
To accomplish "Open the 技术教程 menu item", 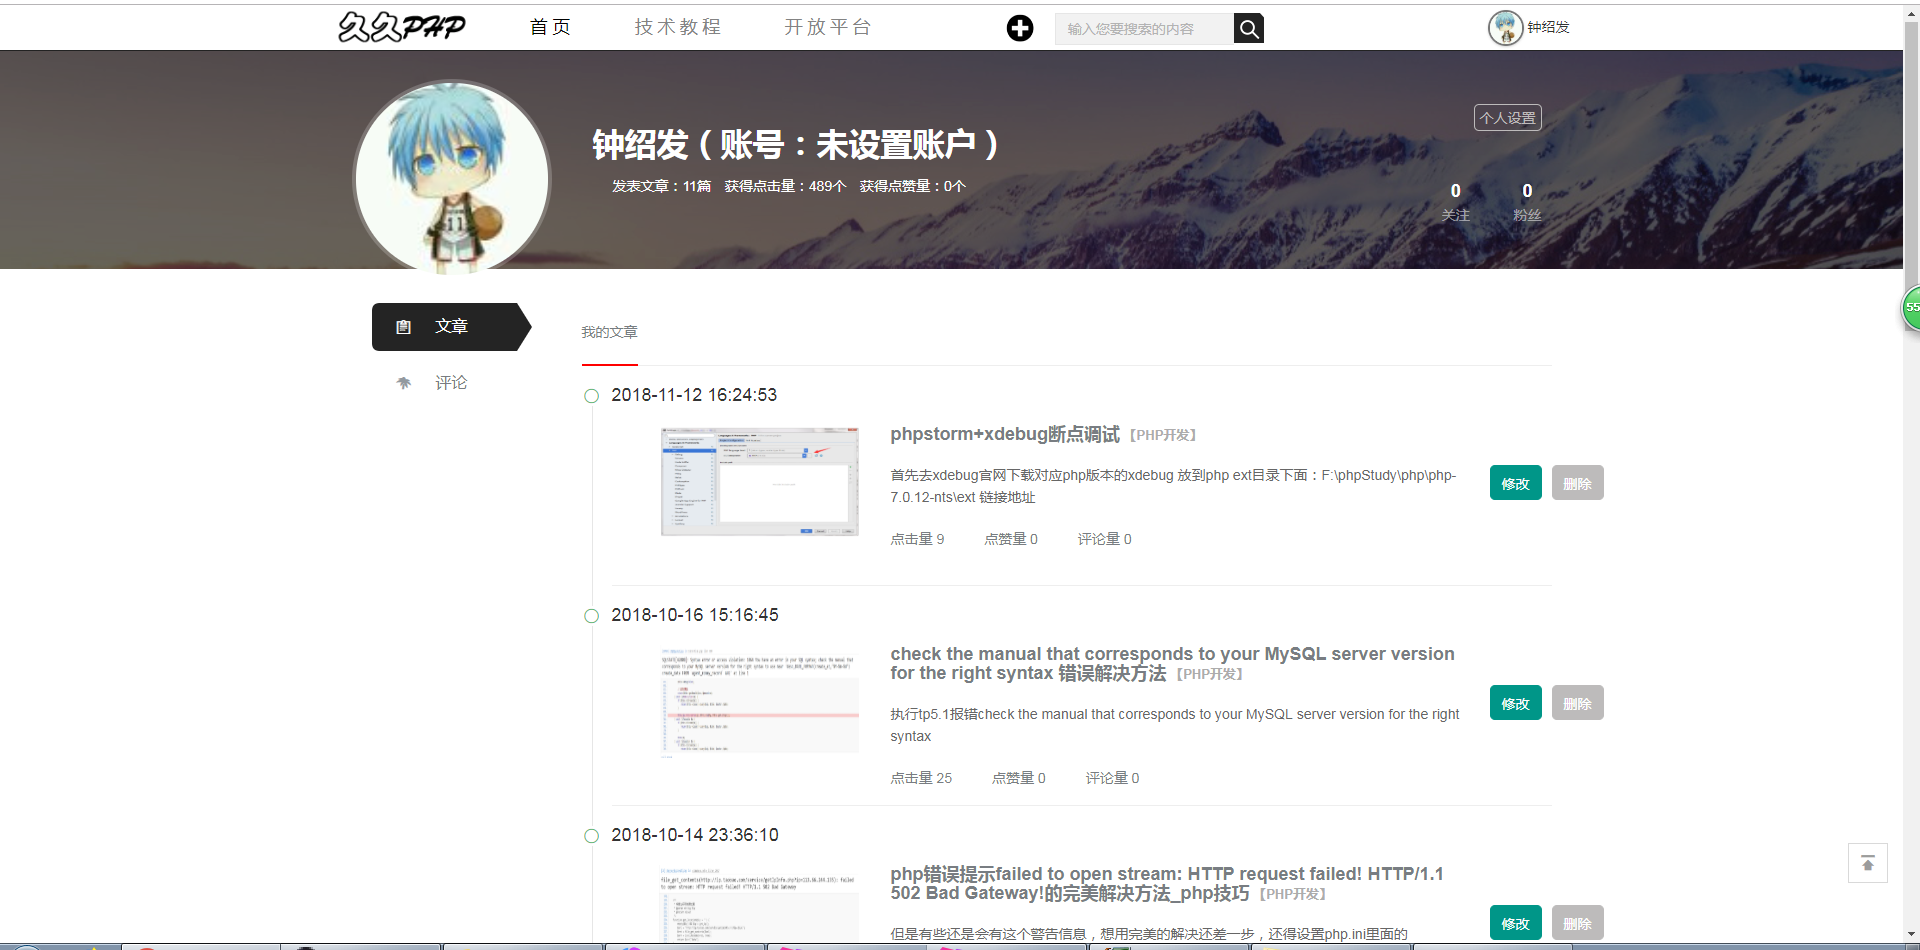I will click(678, 27).
